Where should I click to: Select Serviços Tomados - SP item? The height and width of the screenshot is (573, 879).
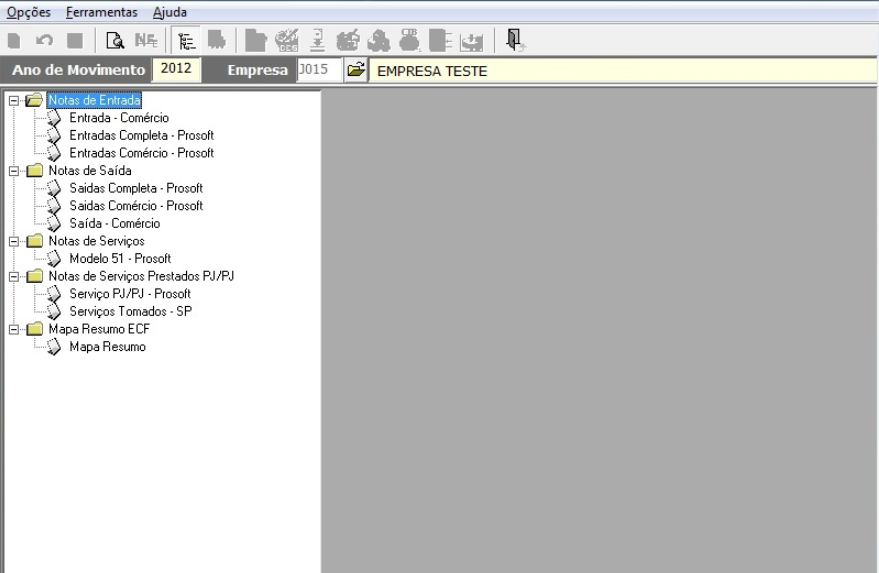pos(130,311)
